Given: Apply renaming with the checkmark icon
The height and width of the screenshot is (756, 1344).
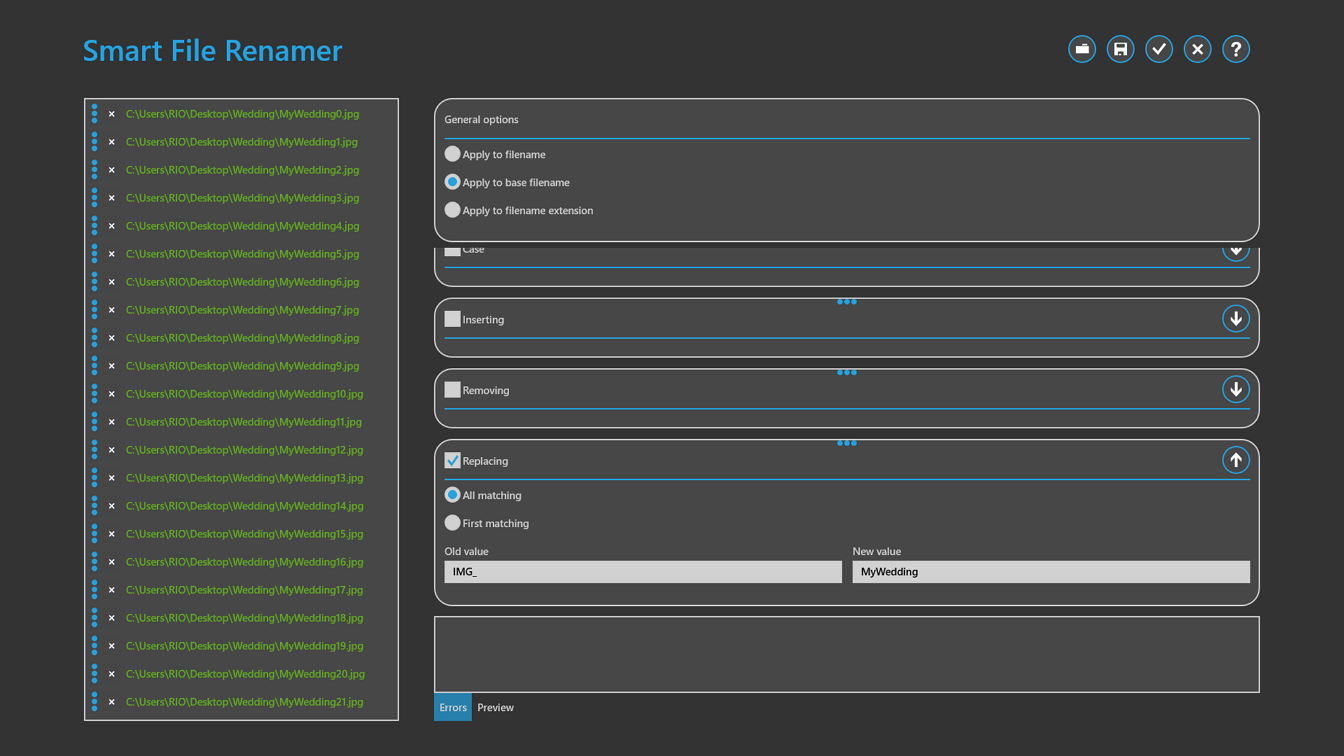Looking at the screenshot, I should pos(1159,49).
